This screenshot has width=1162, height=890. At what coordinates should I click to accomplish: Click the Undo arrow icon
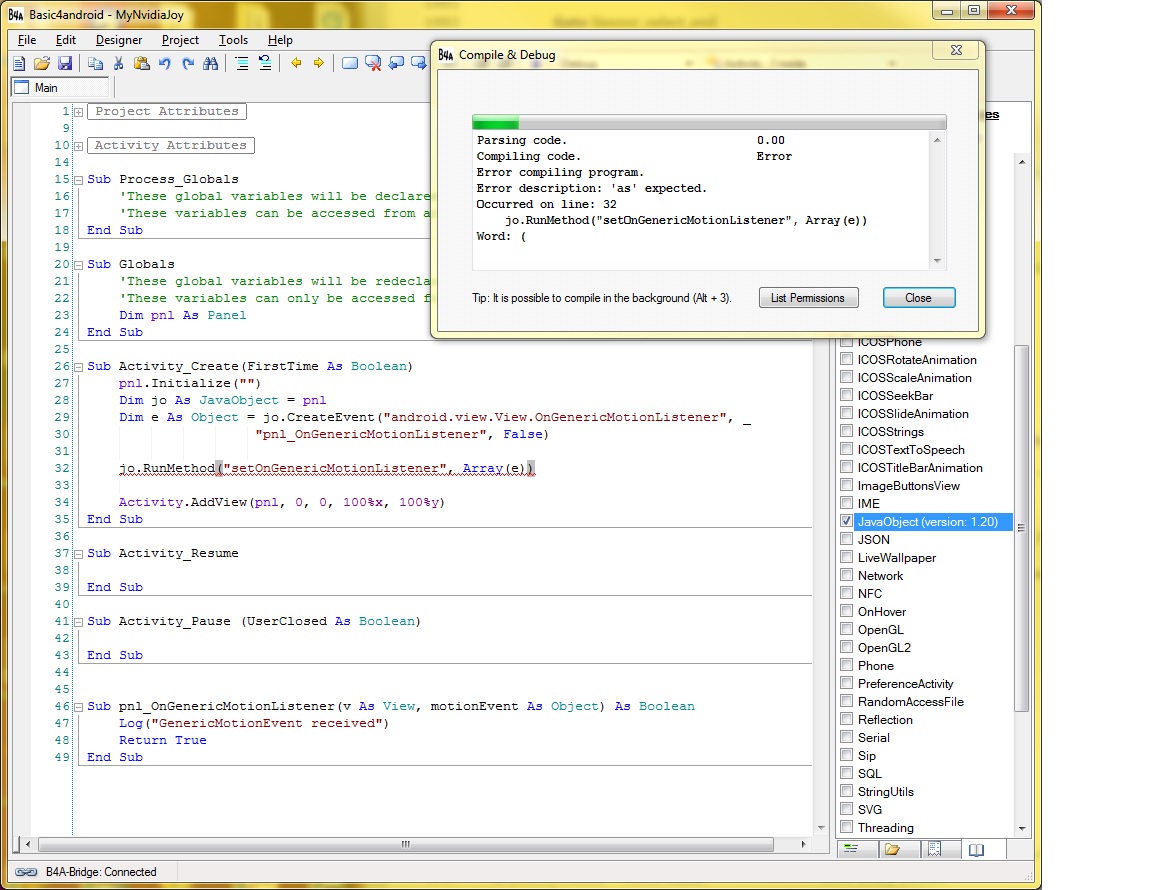(x=164, y=63)
